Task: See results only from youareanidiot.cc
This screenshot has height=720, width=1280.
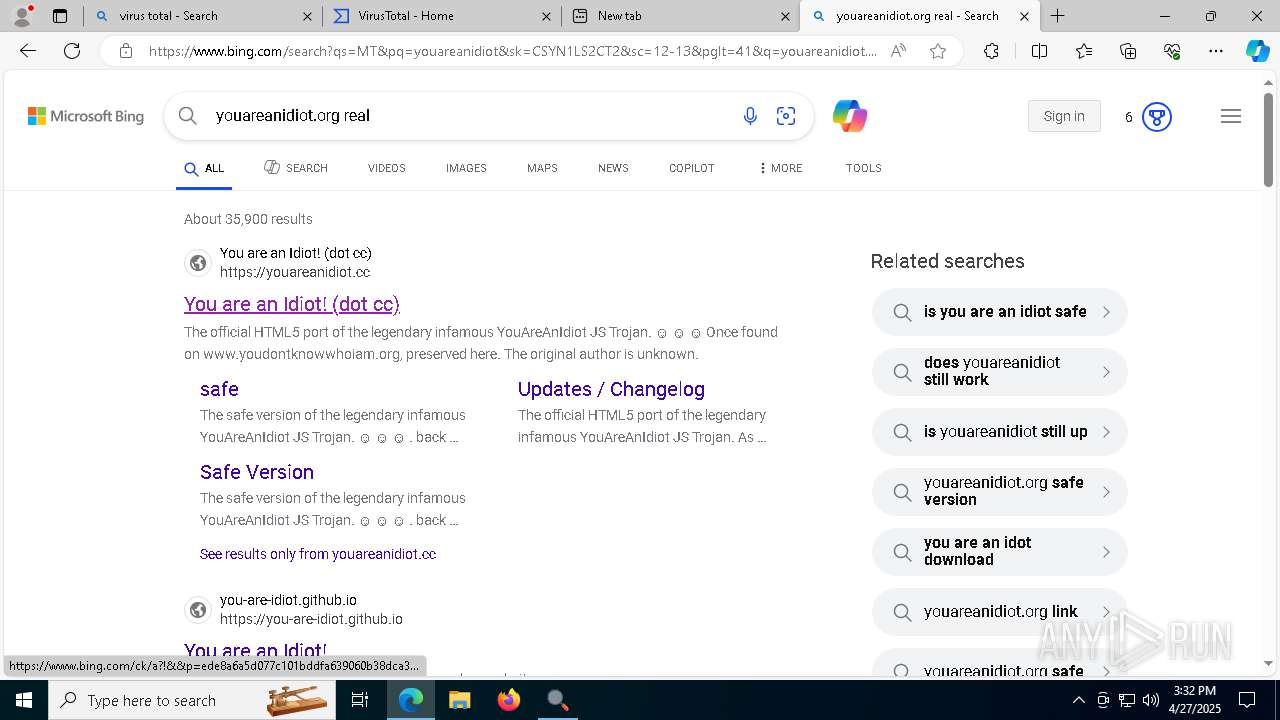Action: (318, 554)
